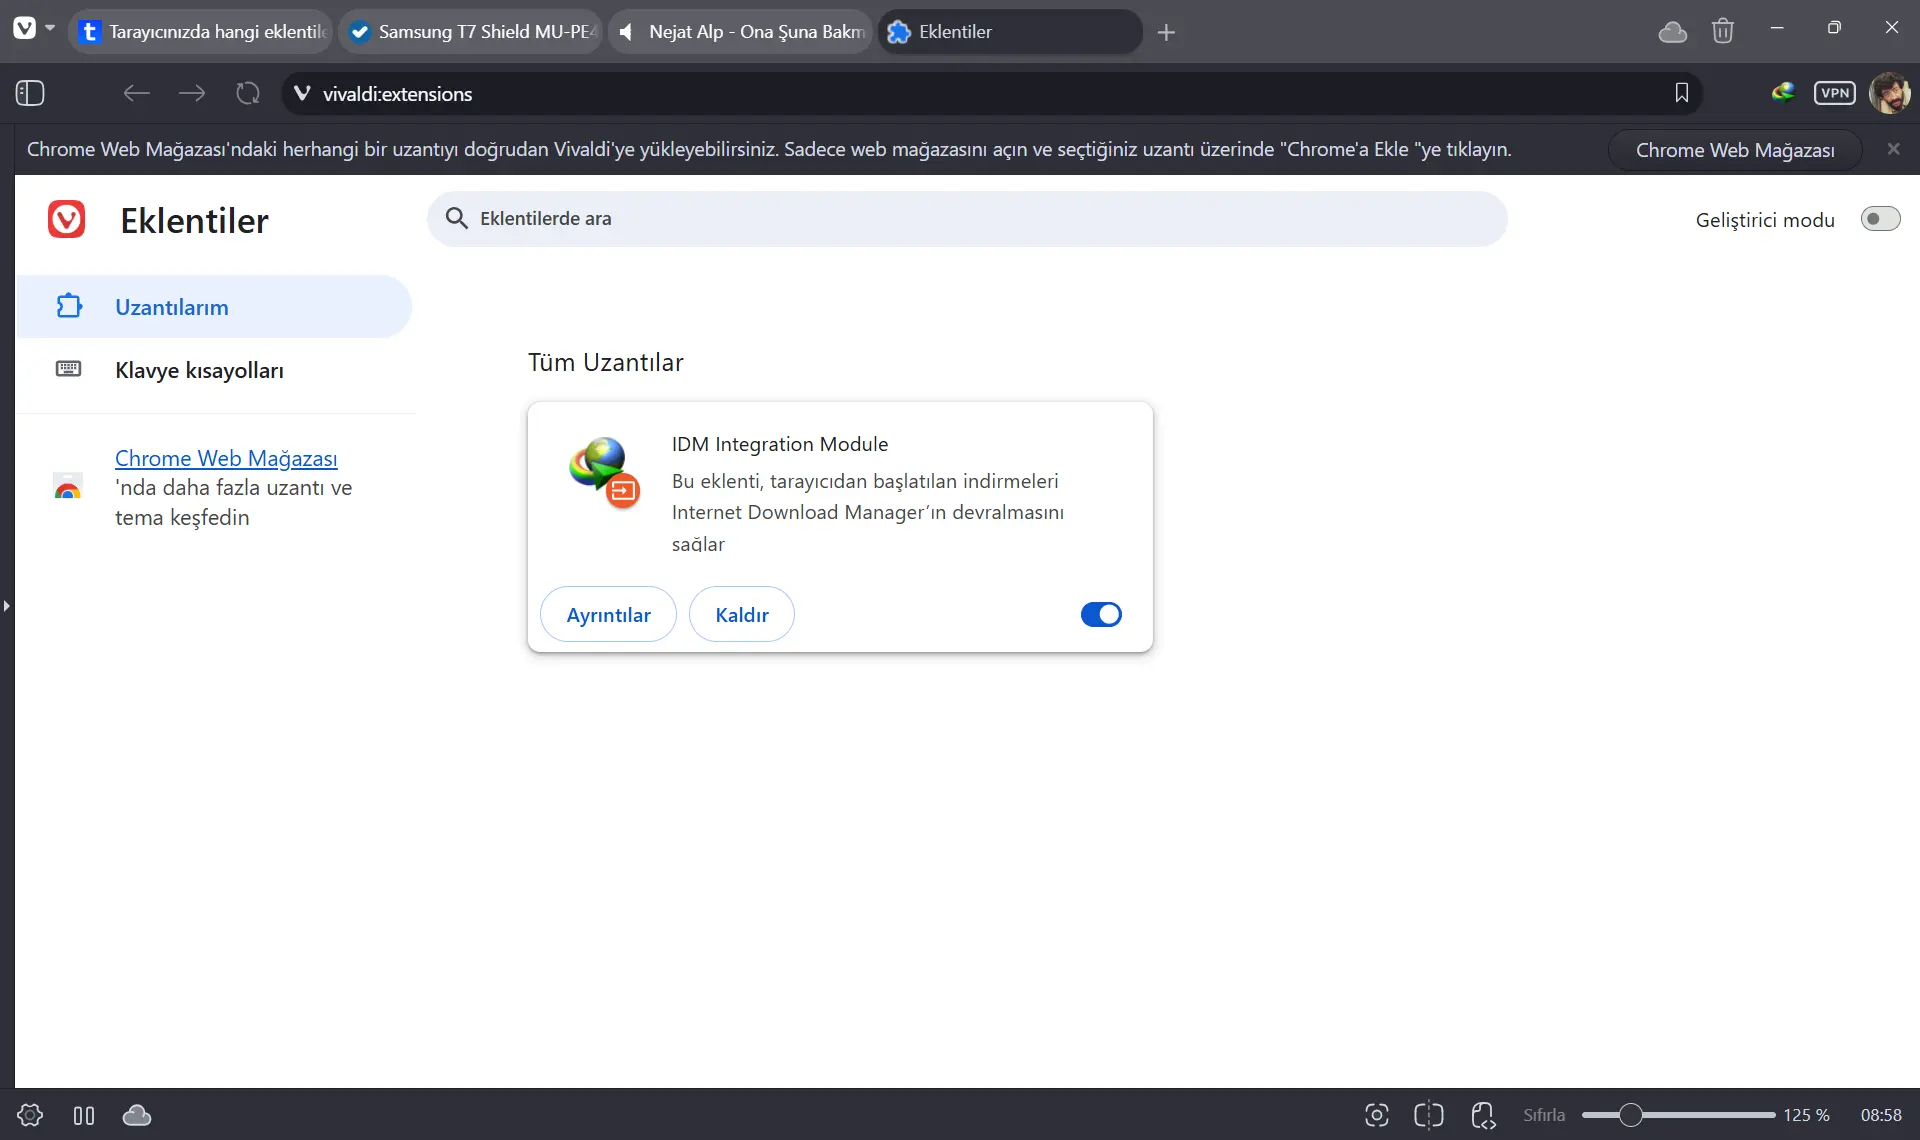Switch to Nejat Alp - Ona Şuna tab
This screenshot has width=1920, height=1140.
741,32
